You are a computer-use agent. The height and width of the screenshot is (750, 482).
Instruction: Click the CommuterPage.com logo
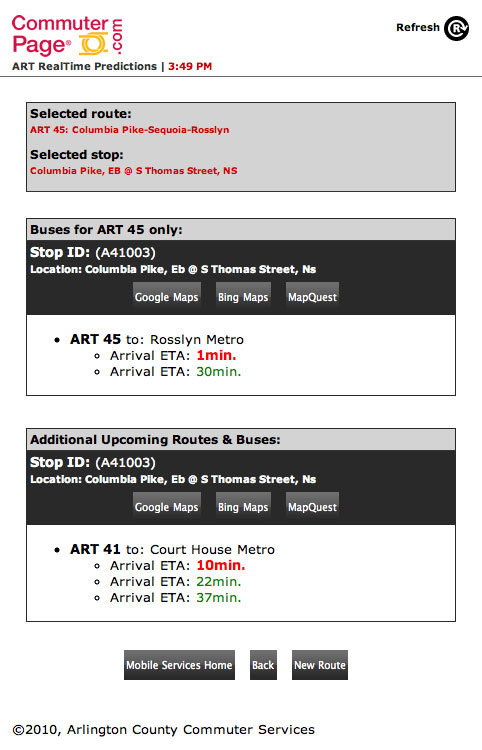click(67, 35)
